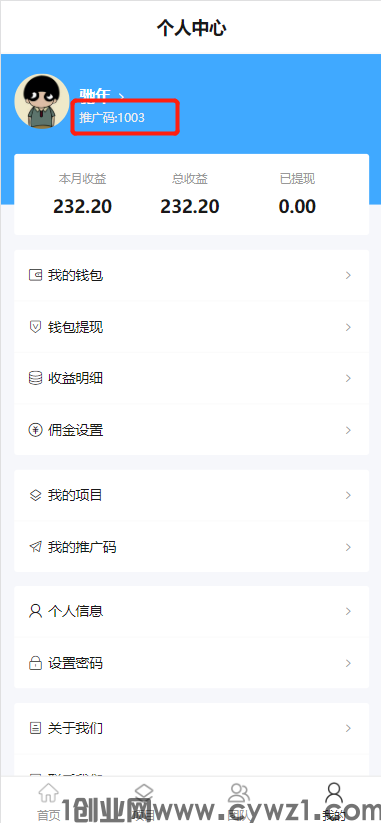Click the person icon beside 个人信息

pos(35,611)
